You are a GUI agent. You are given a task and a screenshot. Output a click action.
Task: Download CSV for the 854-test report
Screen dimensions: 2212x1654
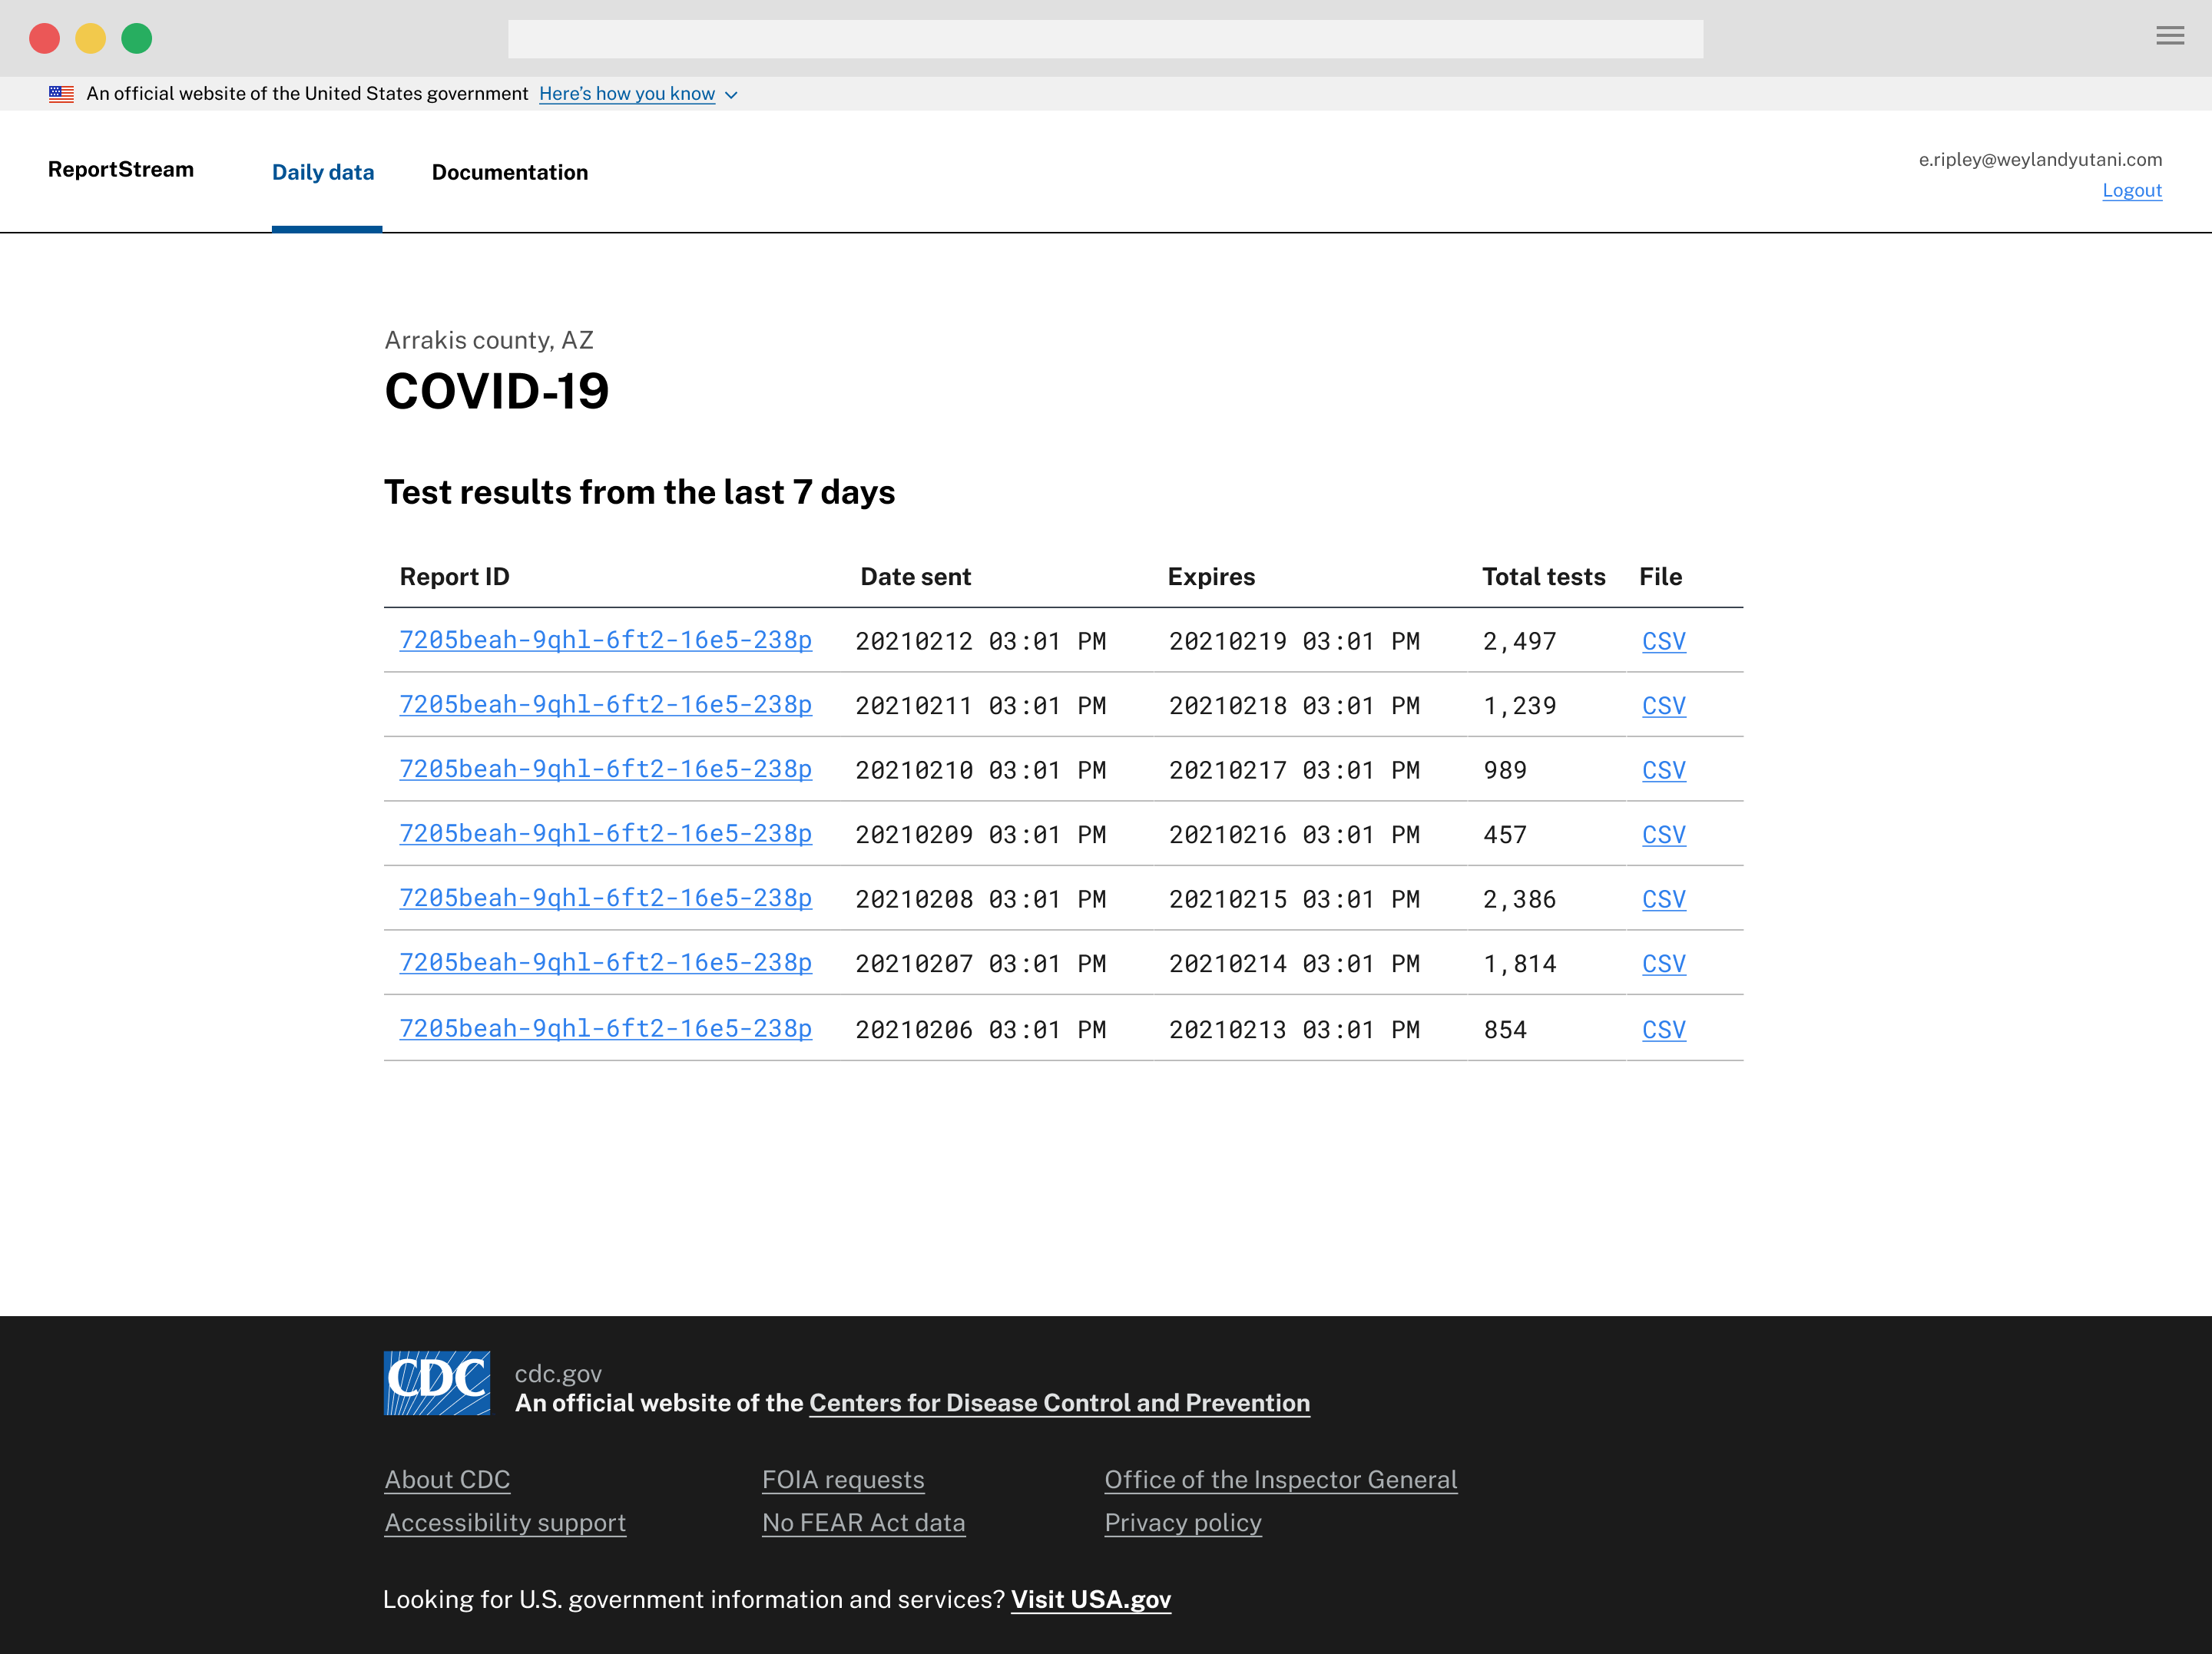click(1663, 1029)
